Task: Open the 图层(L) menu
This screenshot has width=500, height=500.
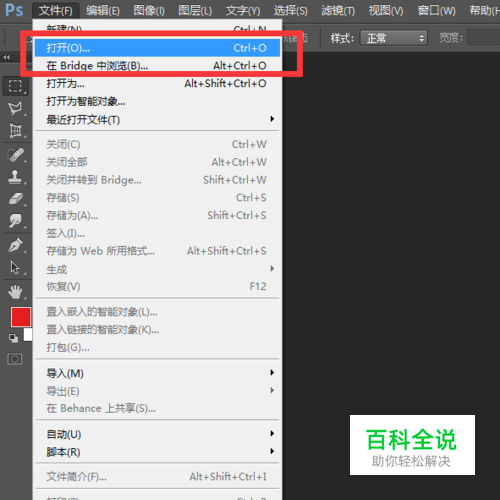Action: coord(195,11)
